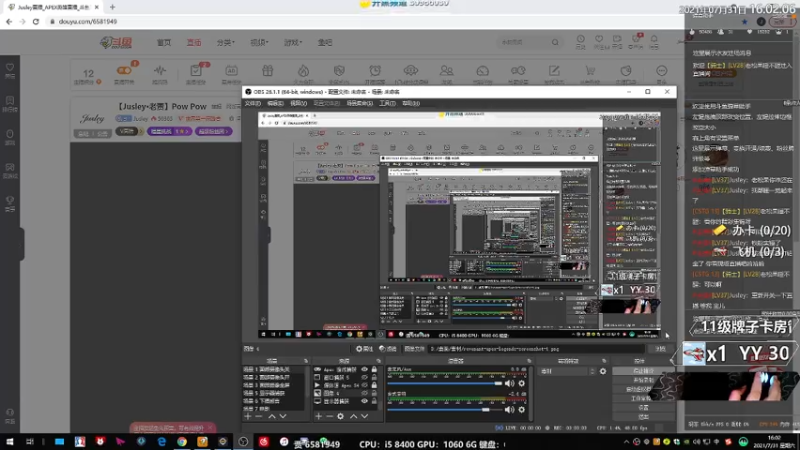This screenshot has width=800, height=450.
Task: Pop out the Scenes dock icon
Action: click(306, 361)
